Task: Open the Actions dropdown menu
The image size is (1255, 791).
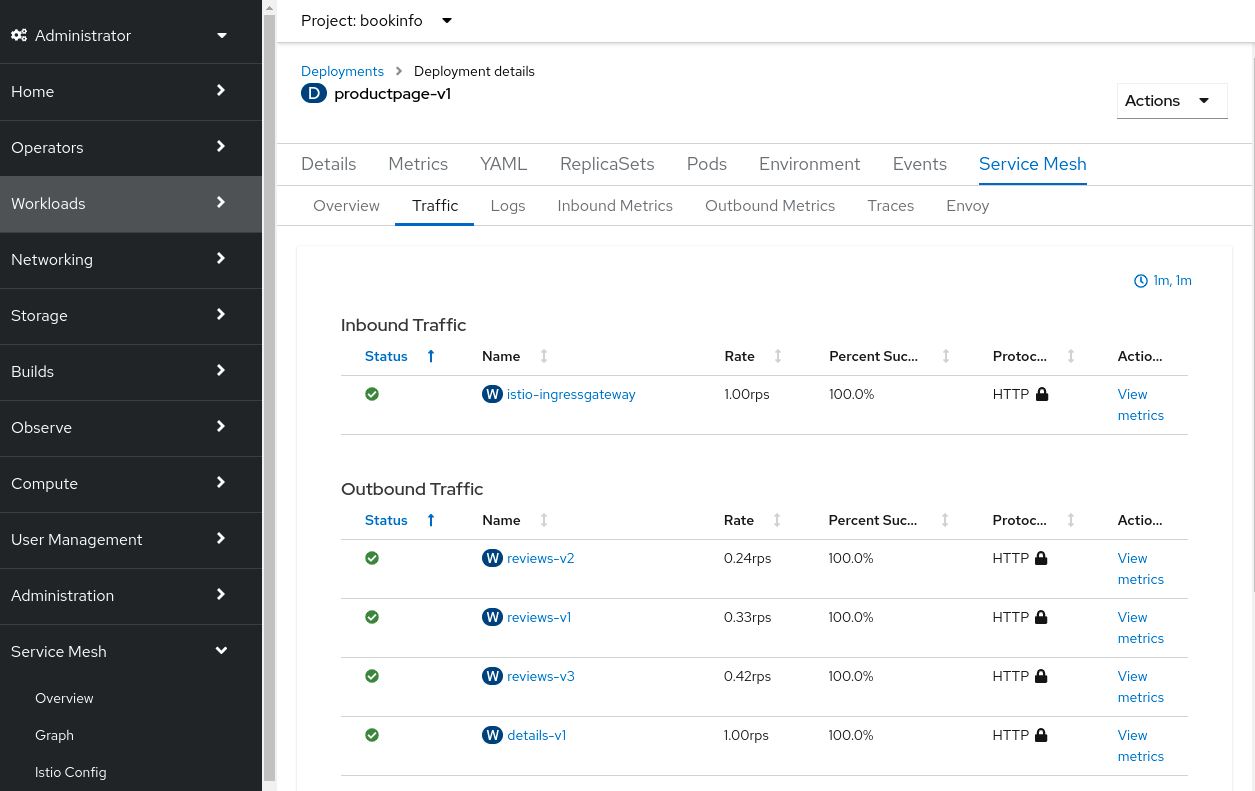Action: pos(1171,100)
